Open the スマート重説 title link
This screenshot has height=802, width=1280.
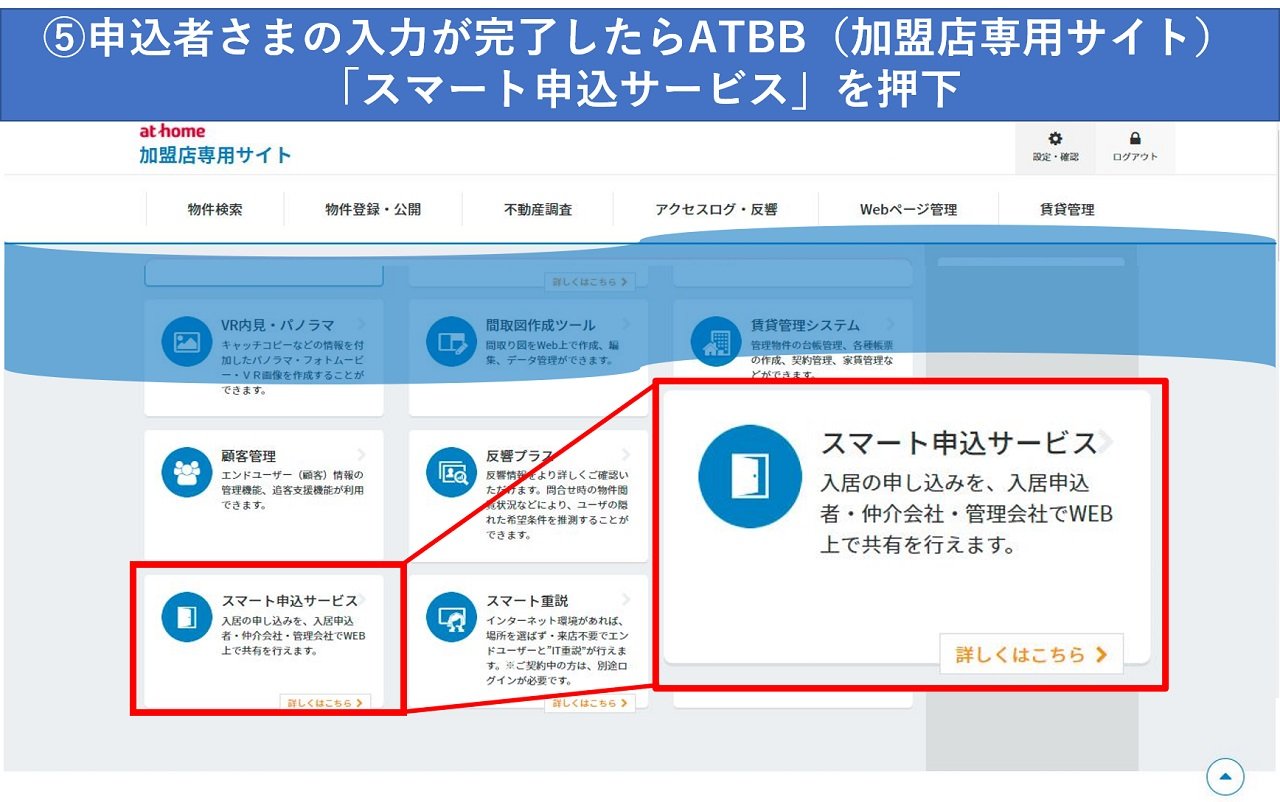point(527,600)
